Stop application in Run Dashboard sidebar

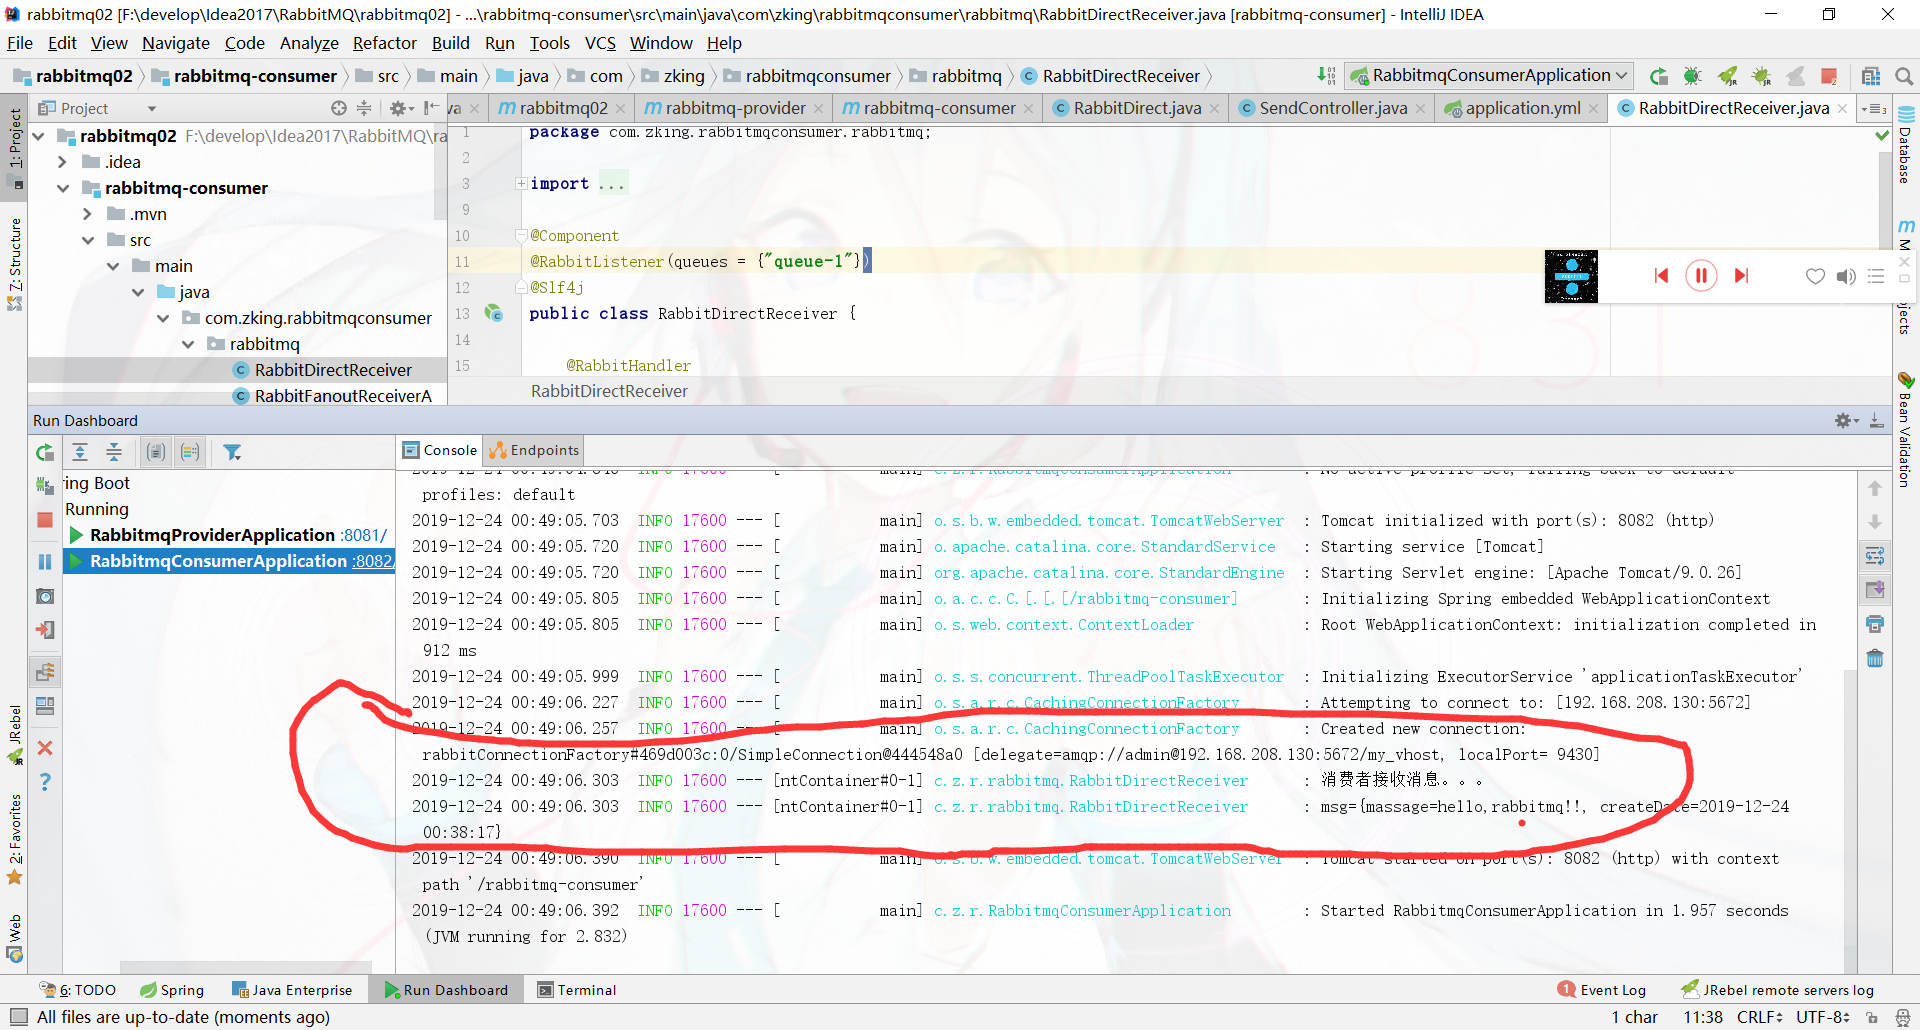[45, 520]
